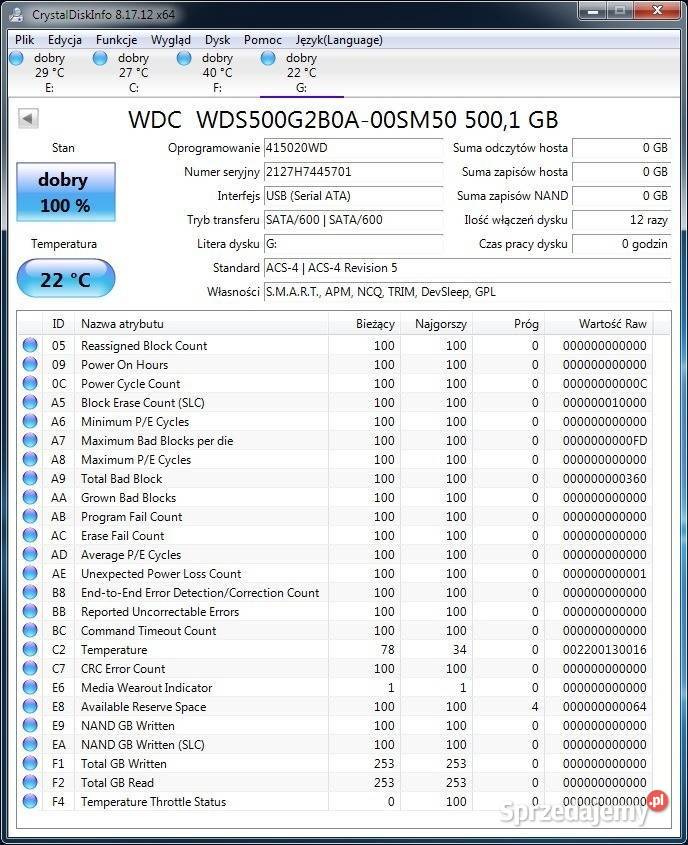
Task: Go to previous disk with left arrow
Action: pyautogui.click(x=28, y=119)
